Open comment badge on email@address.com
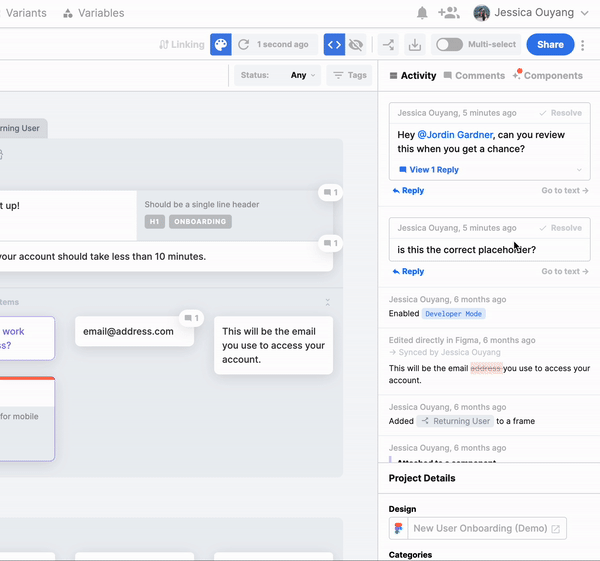The width and height of the screenshot is (600, 561). [x=191, y=318]
